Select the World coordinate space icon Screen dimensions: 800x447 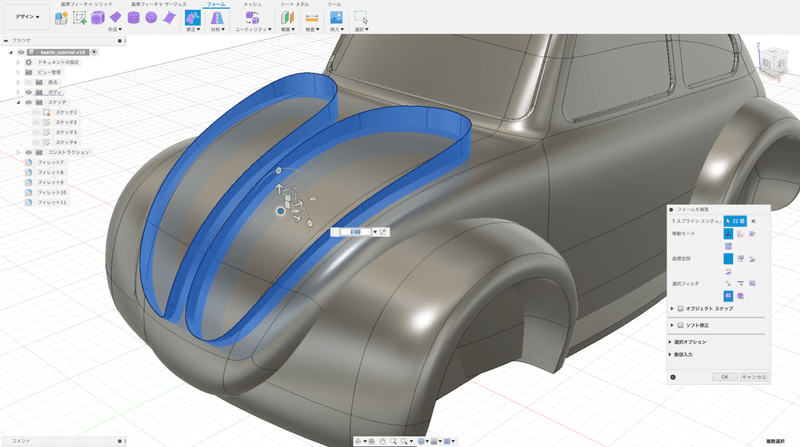coord(728,259)
